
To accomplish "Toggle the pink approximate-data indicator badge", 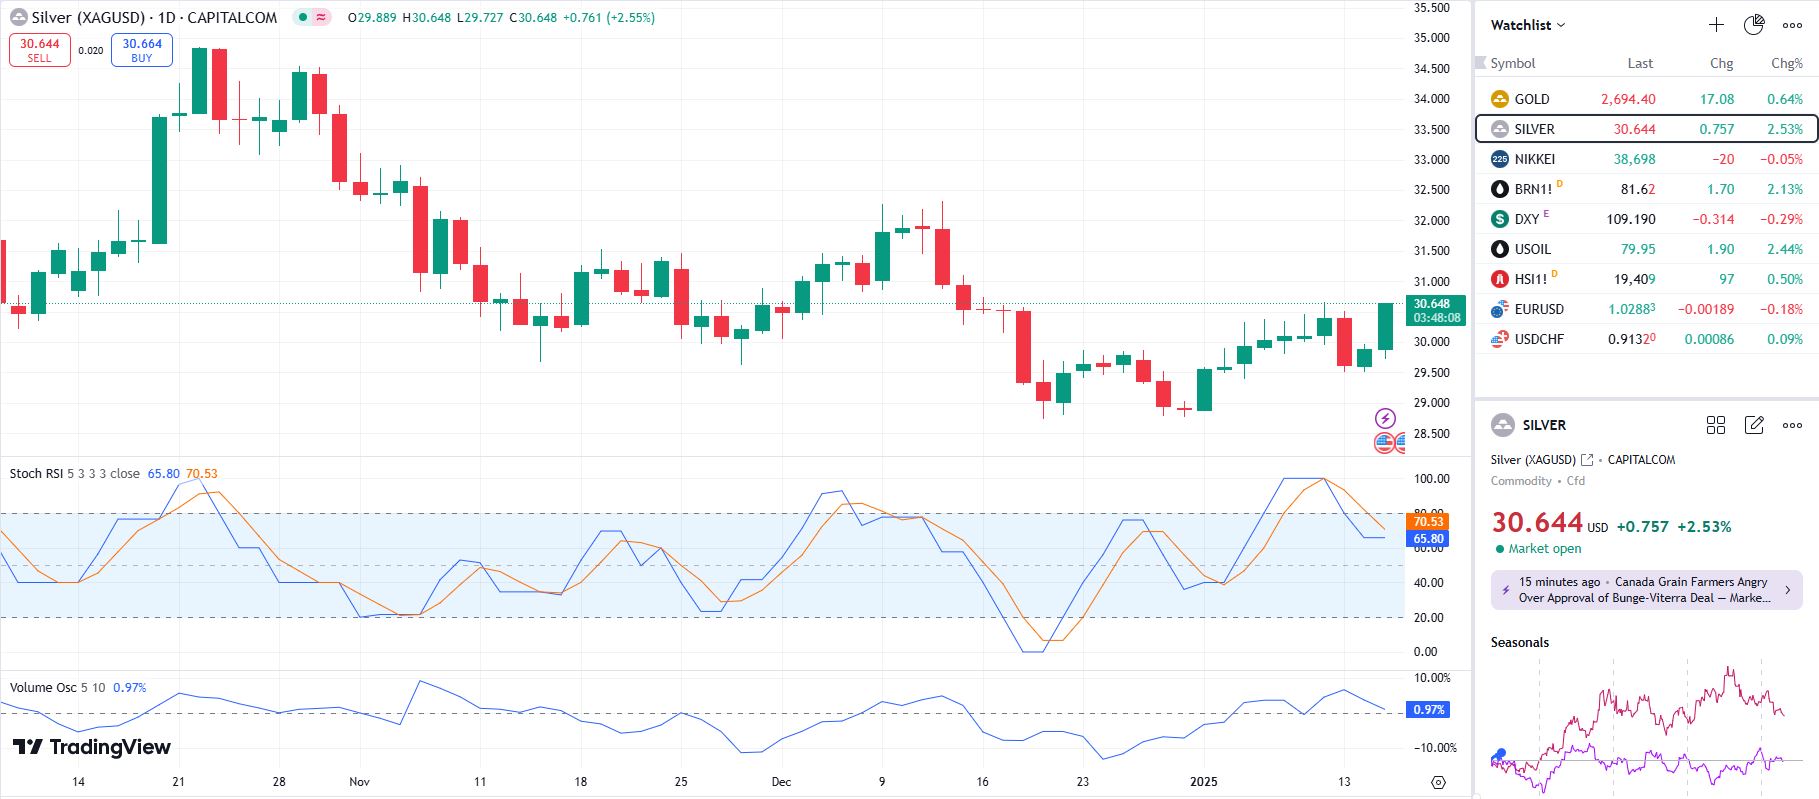I will pos(321,18).
